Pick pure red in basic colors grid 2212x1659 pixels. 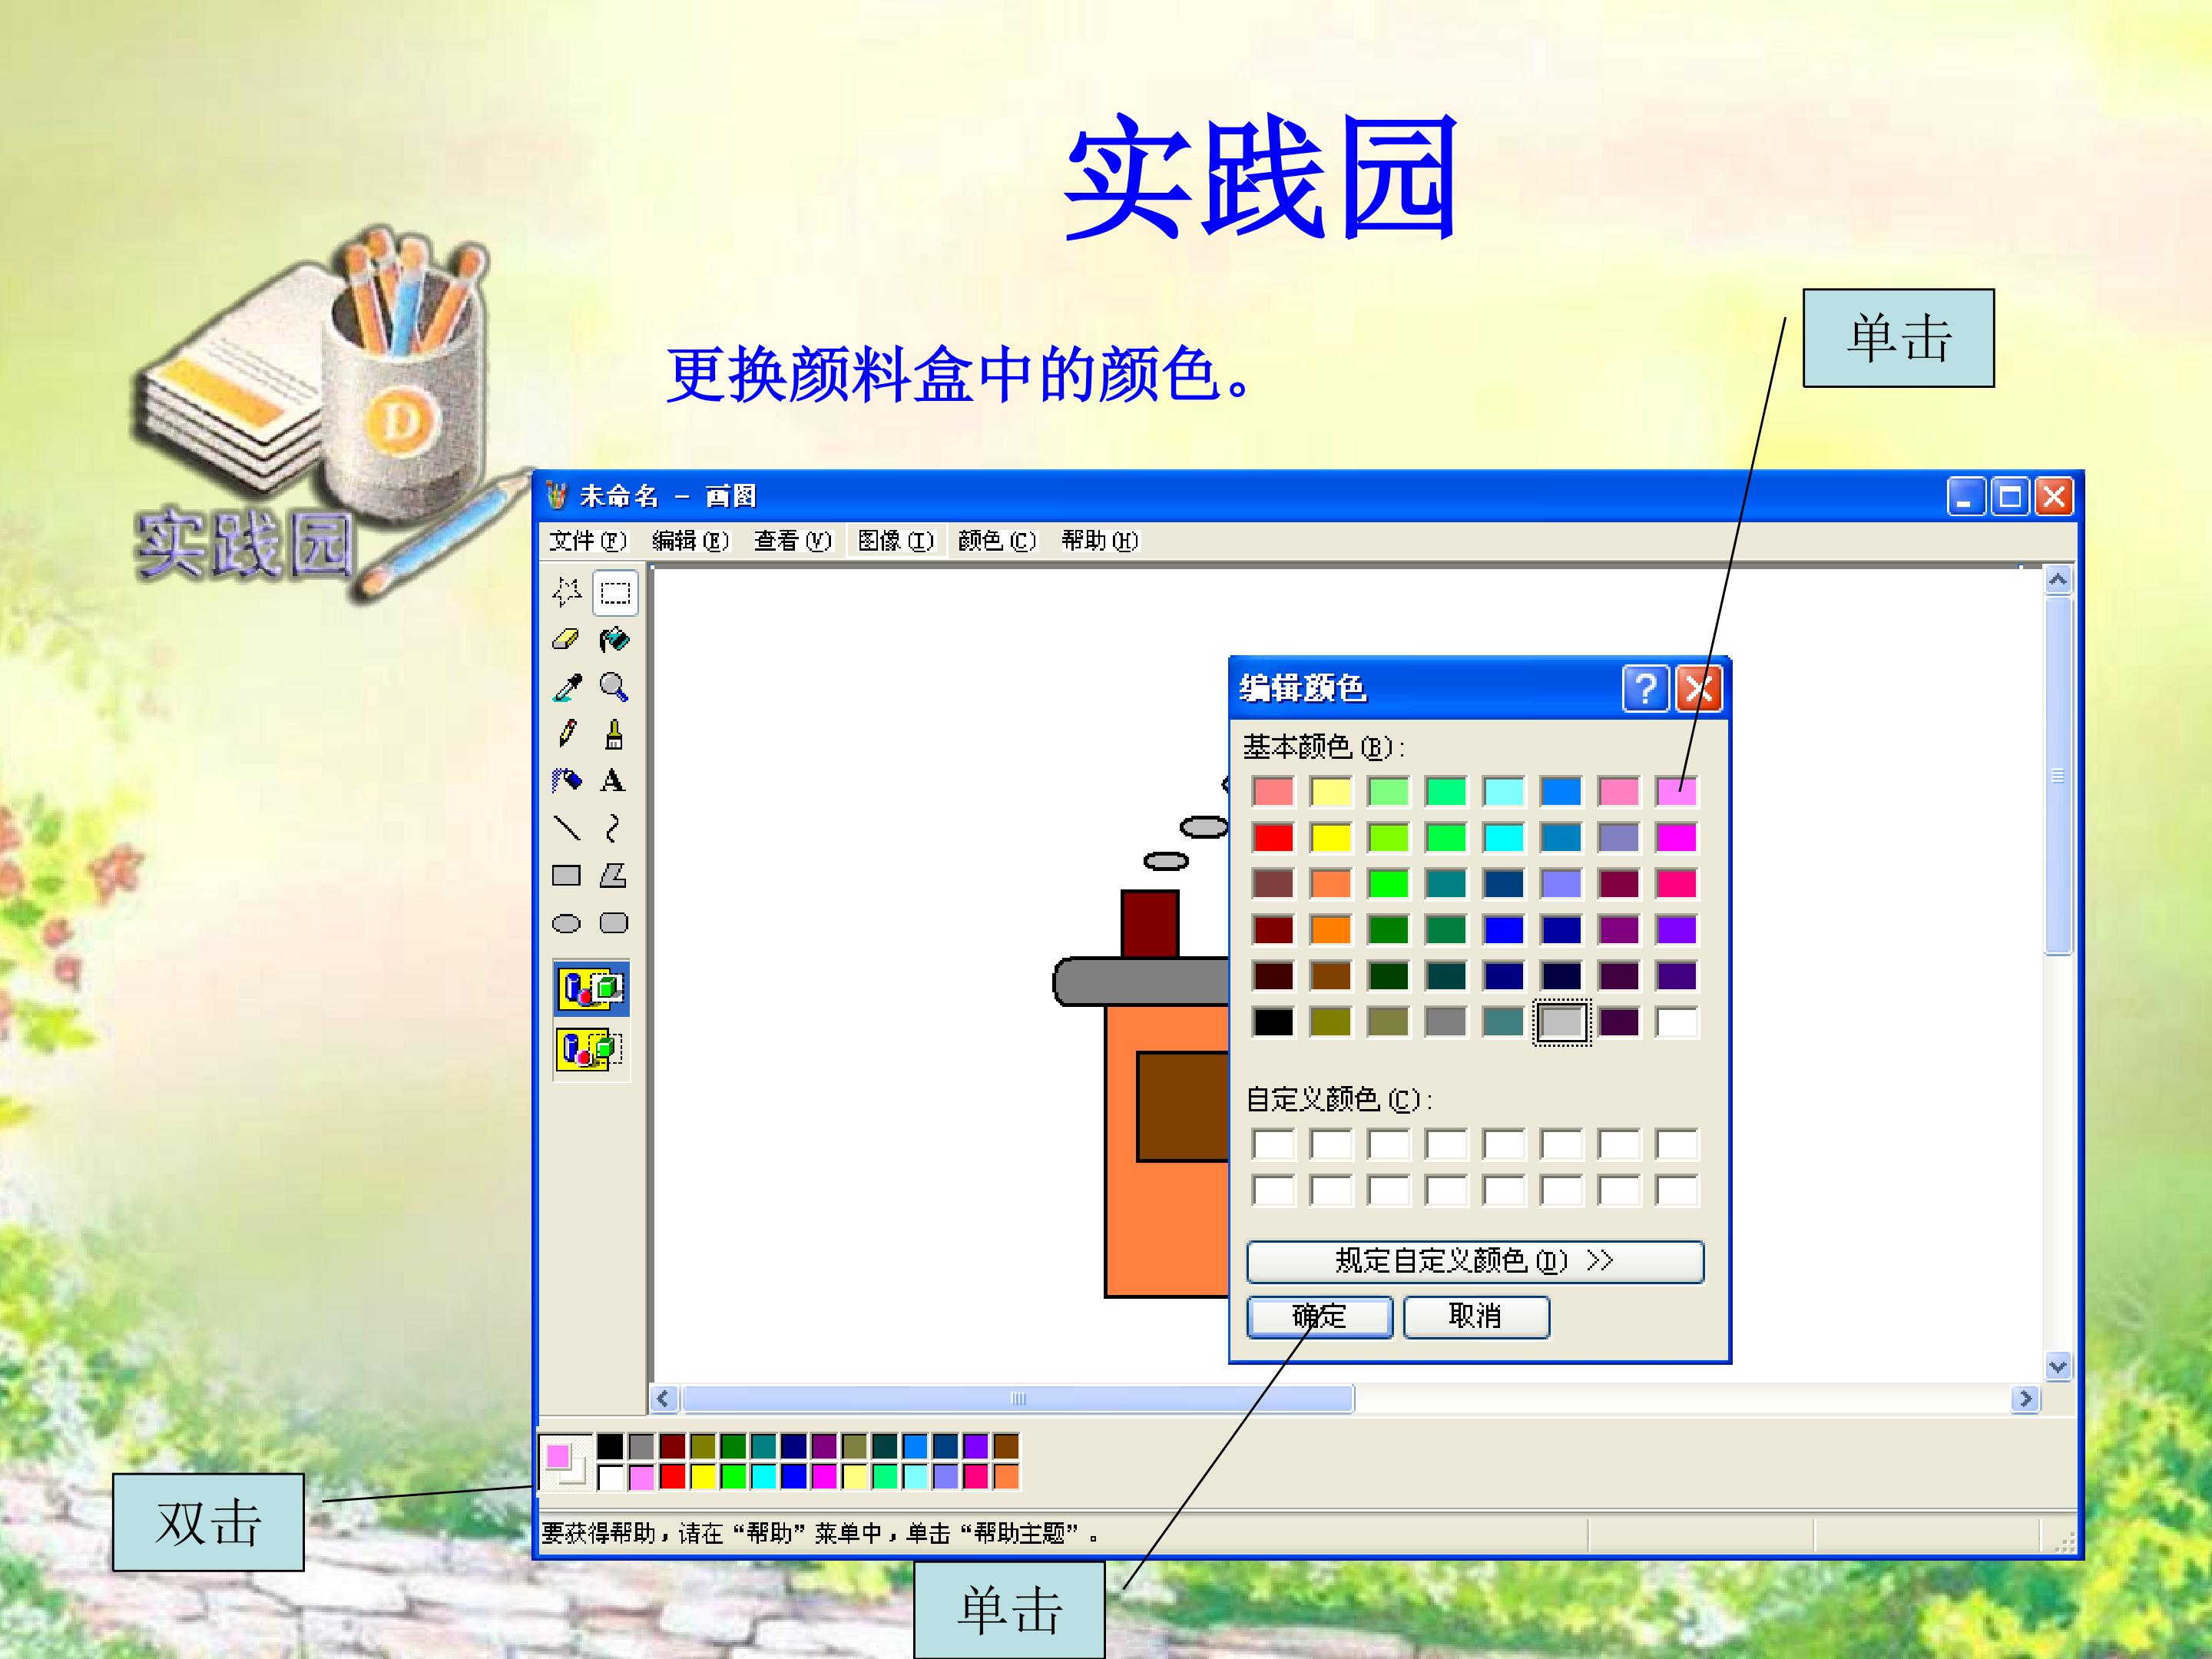point(1273,837)
